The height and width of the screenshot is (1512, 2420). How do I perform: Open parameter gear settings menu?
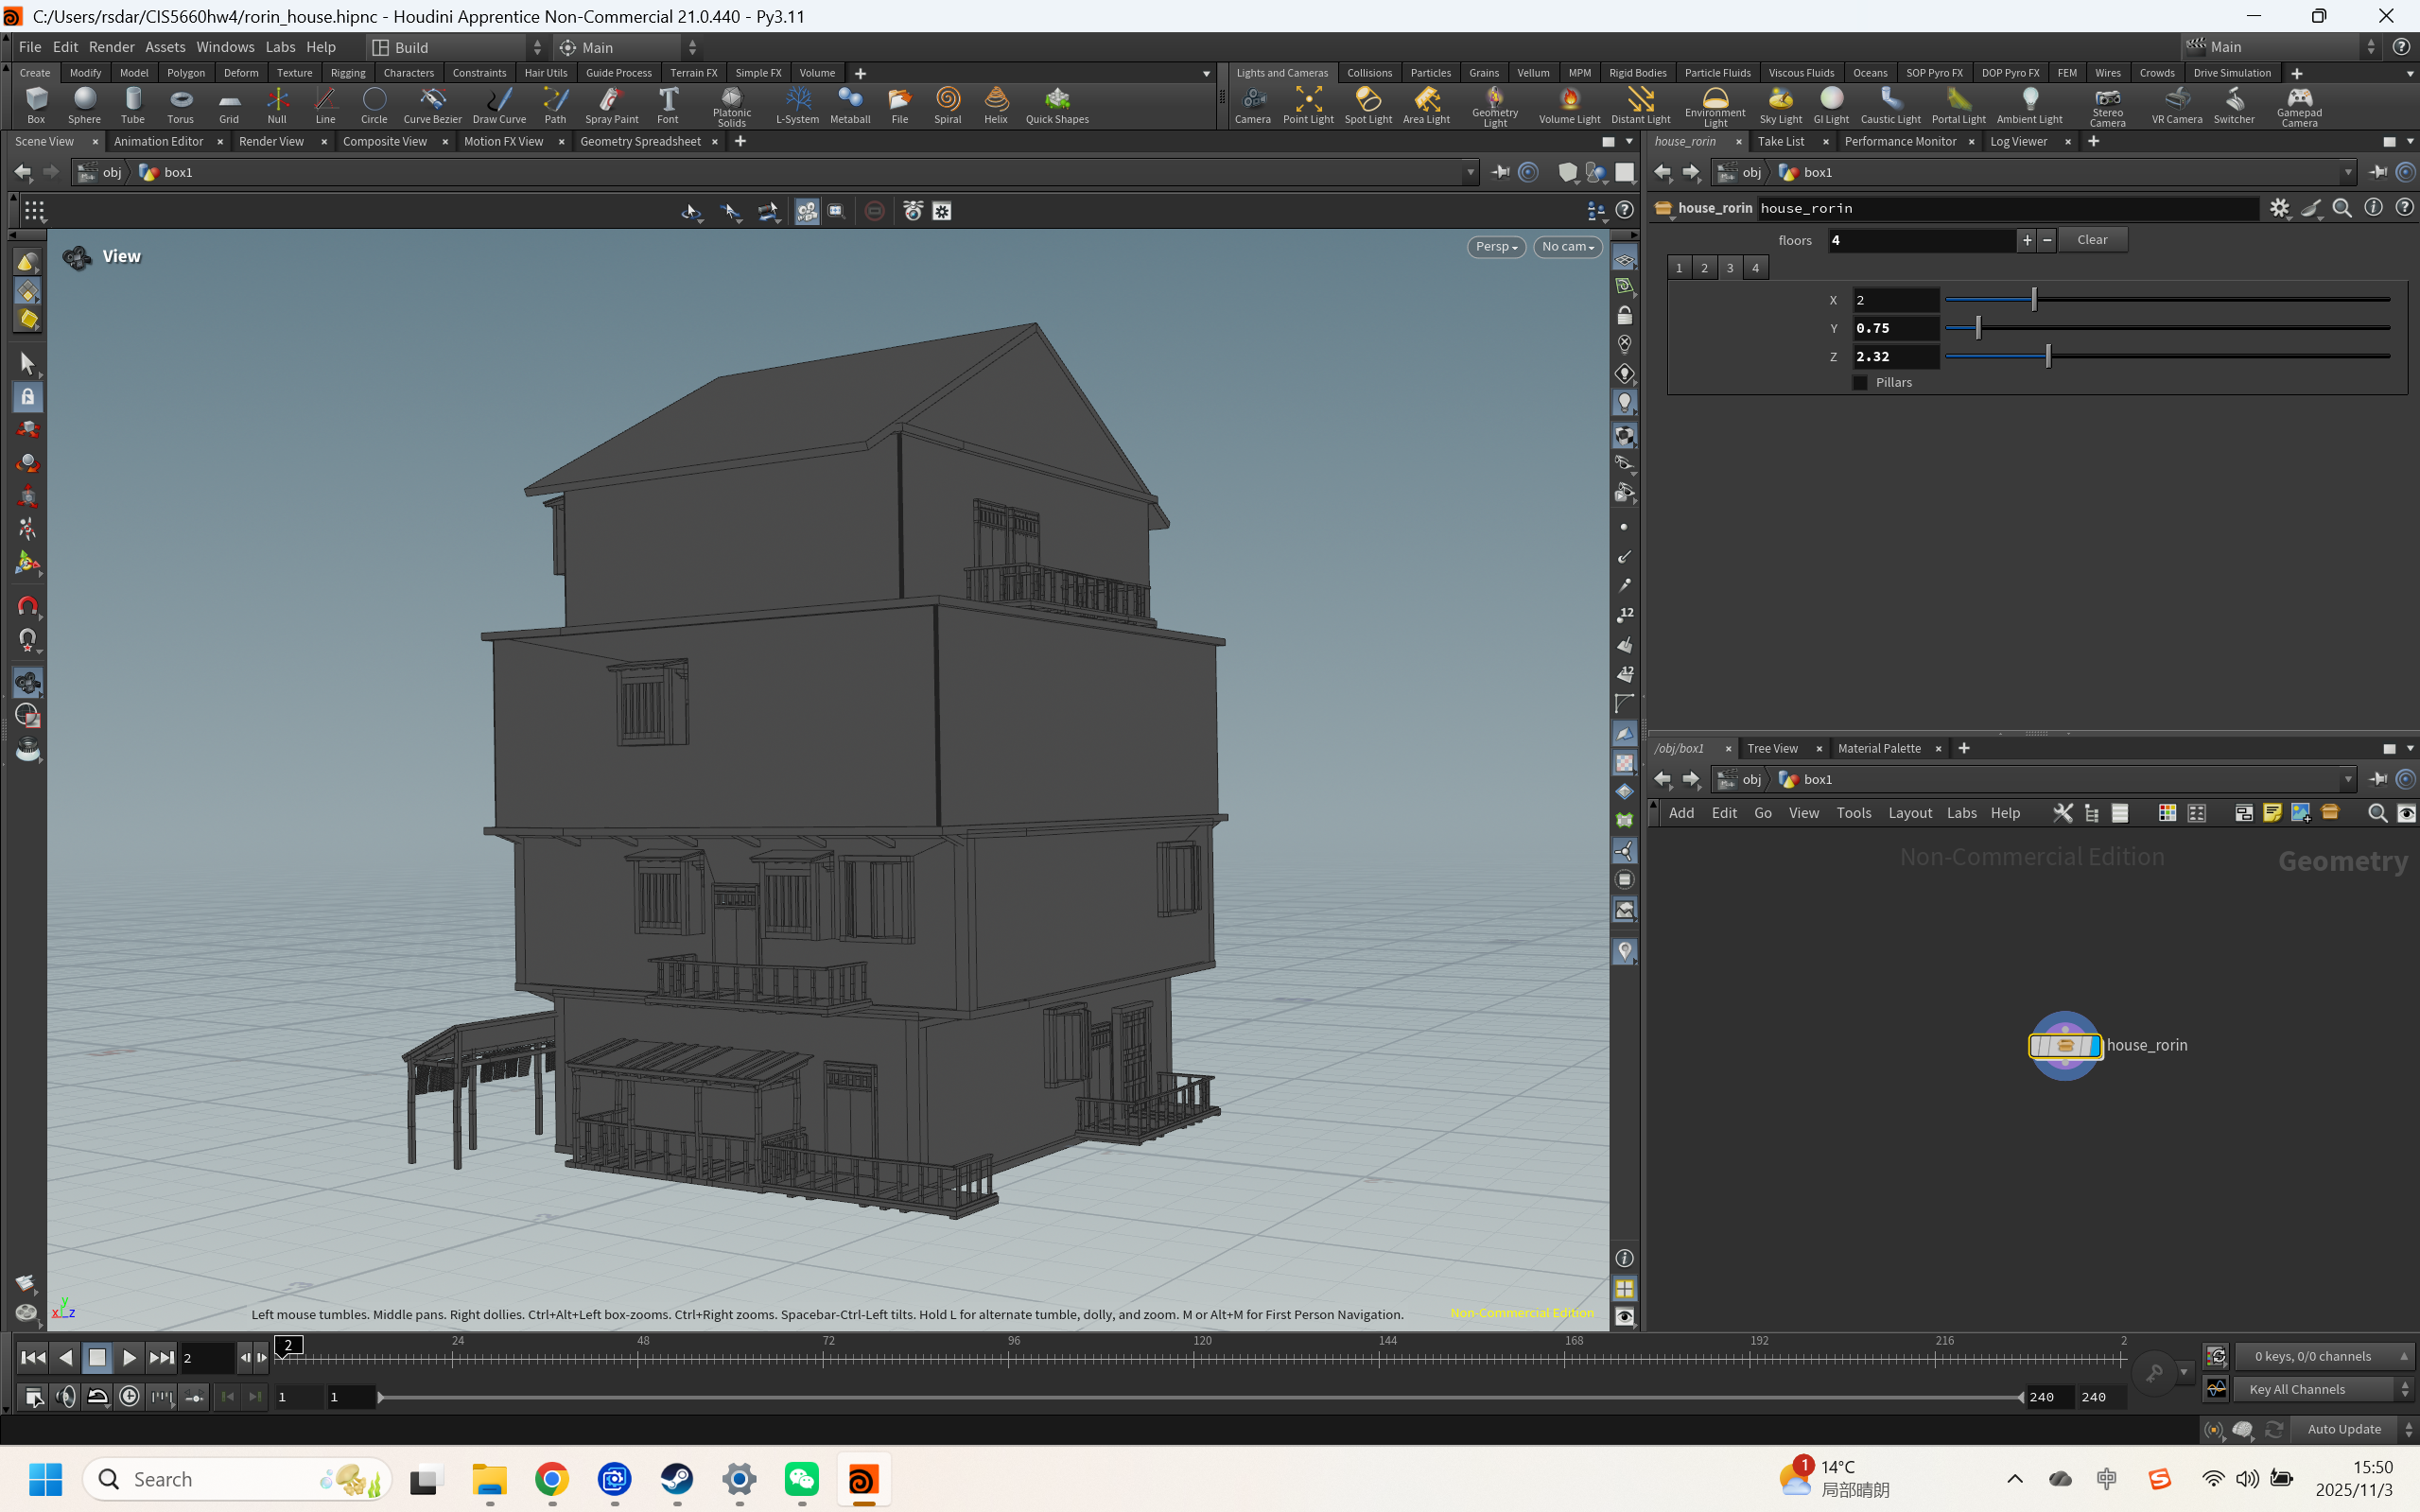(2279, 208)
